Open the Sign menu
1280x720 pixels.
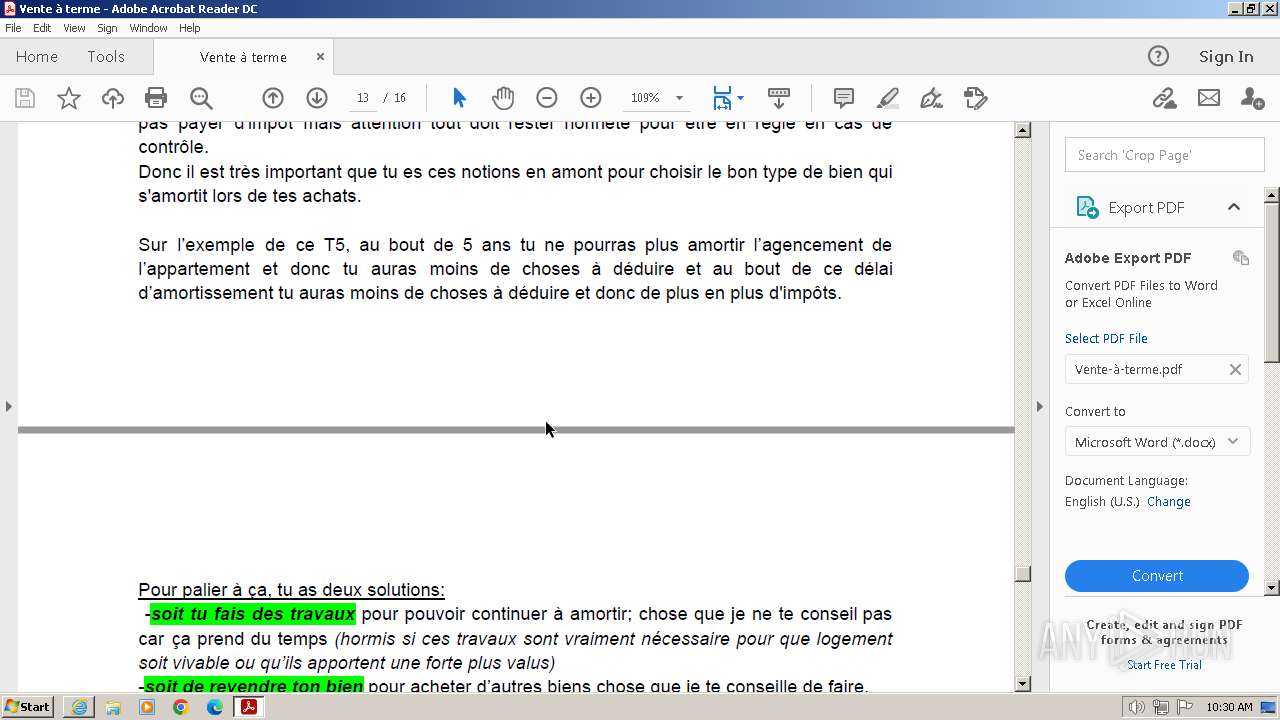107,28
